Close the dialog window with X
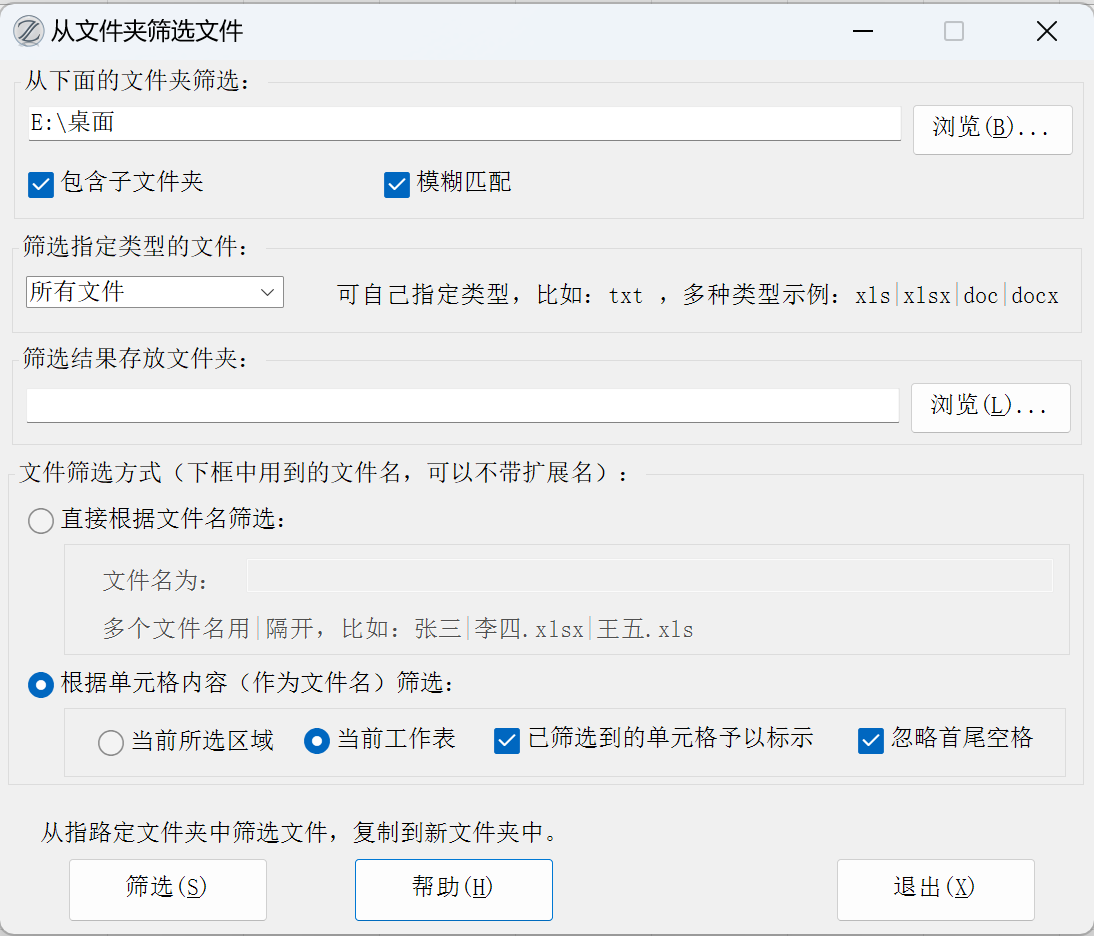The width and height of the screenshot is (1094, 936). pos(1046,32)
